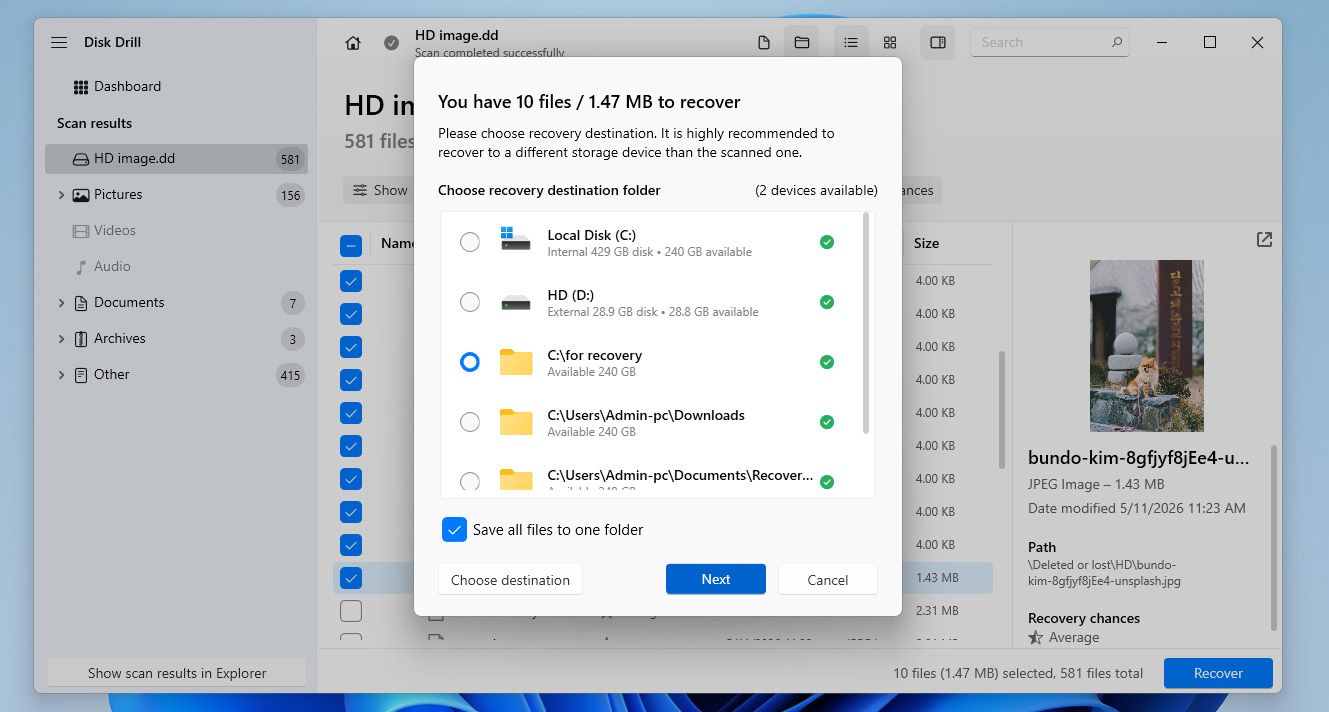Click Show scan results in Explorer

coord(177,673)
